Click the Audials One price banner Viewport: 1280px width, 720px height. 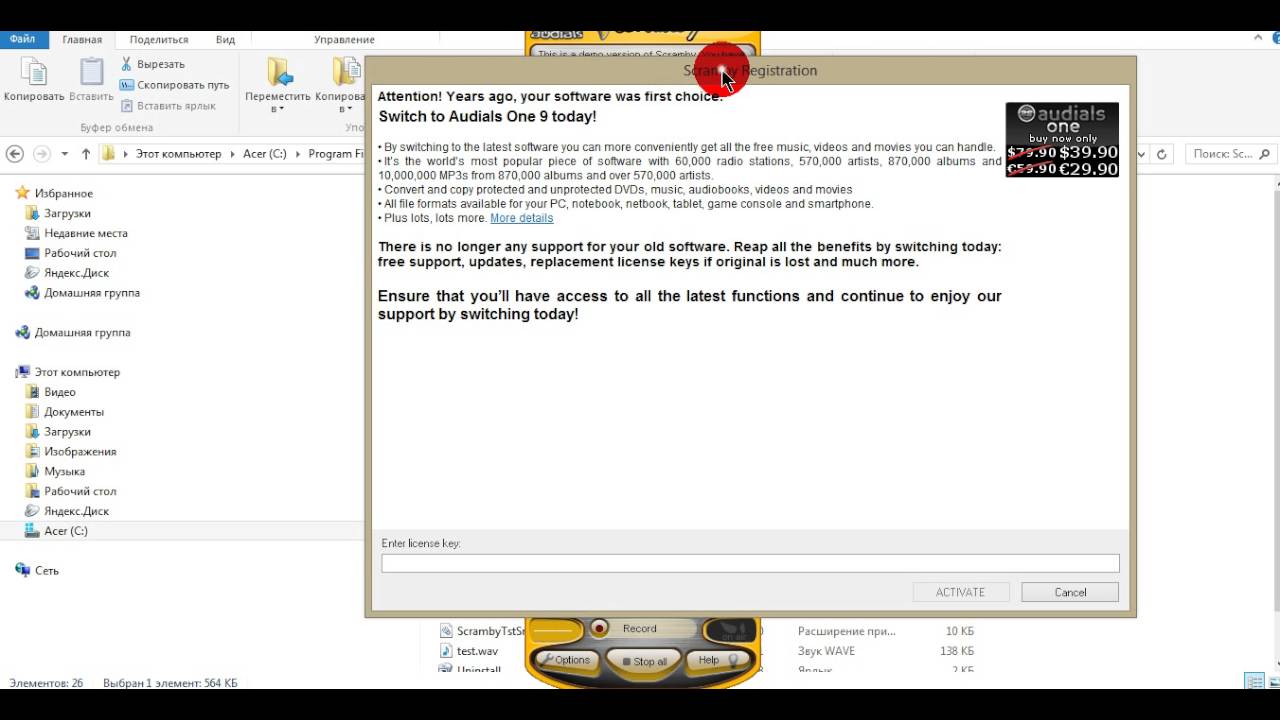pyautogui.click(x=1062, y=140)
